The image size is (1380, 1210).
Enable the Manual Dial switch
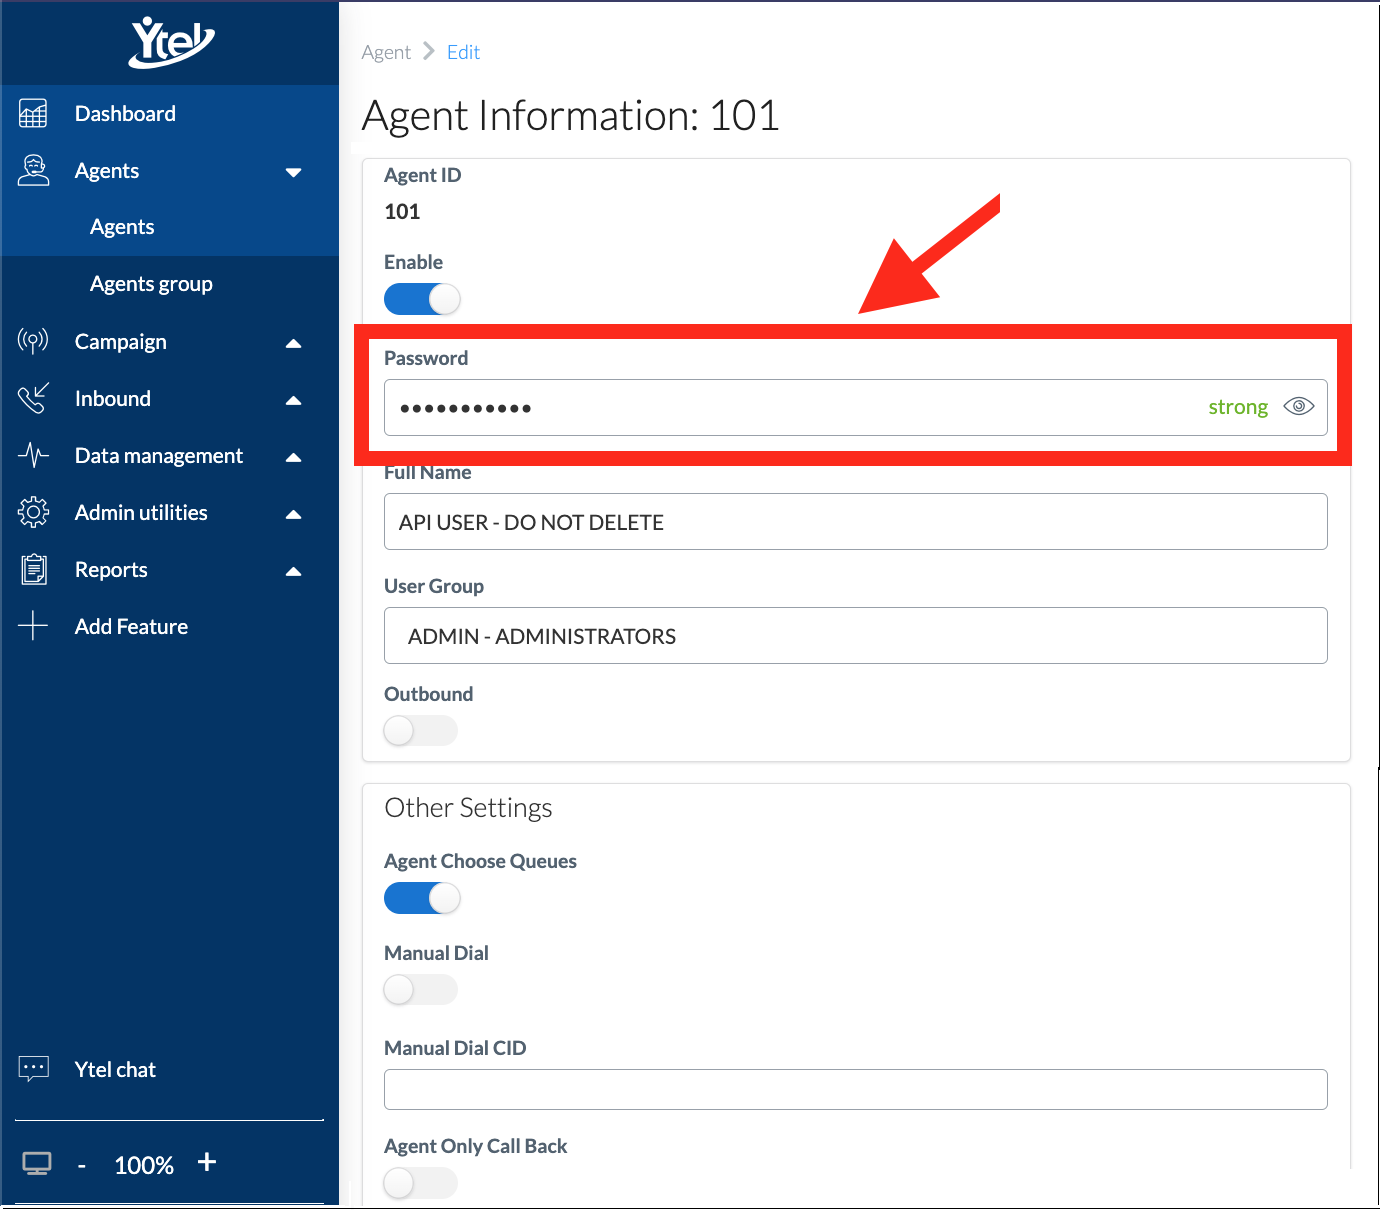click(x=421, y=990)
